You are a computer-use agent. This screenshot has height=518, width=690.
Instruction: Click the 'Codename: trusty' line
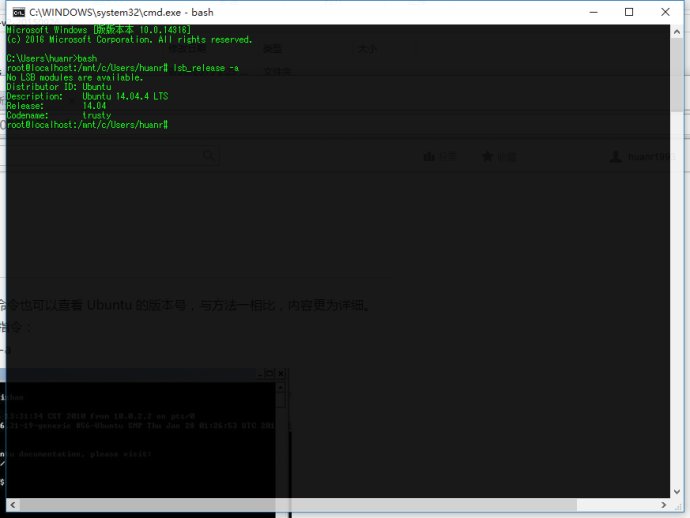click(x=59, y=115)
